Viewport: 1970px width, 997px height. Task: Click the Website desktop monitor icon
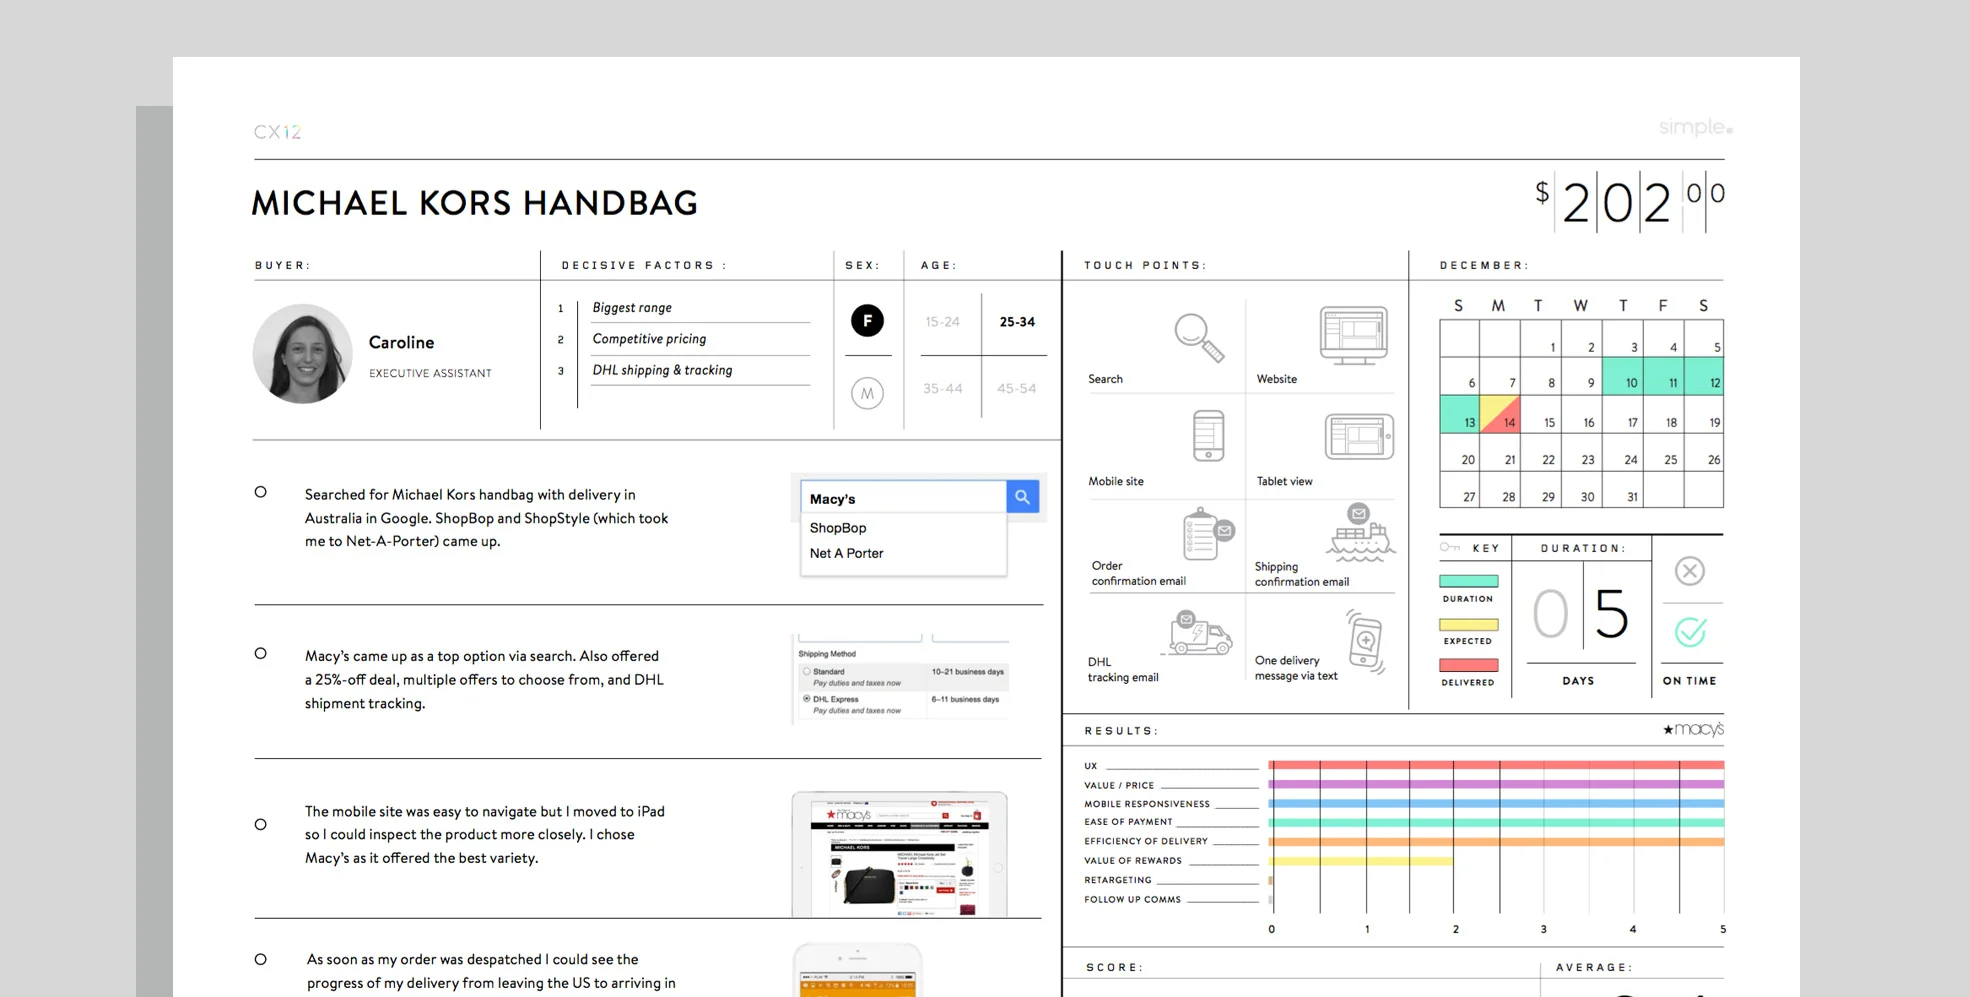1354,335
